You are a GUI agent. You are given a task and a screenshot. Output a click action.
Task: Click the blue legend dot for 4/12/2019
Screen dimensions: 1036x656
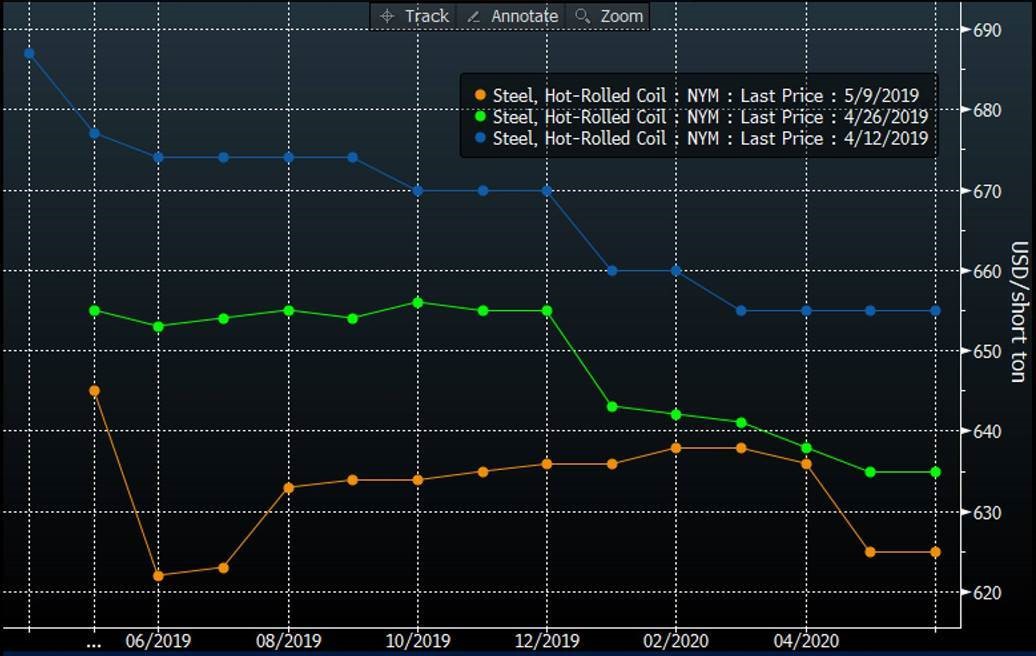[480, 138]
